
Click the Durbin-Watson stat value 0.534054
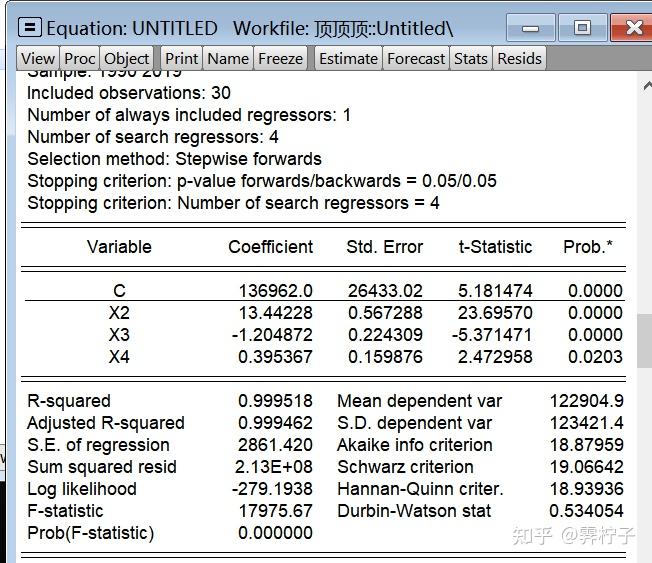coord(586,511)
